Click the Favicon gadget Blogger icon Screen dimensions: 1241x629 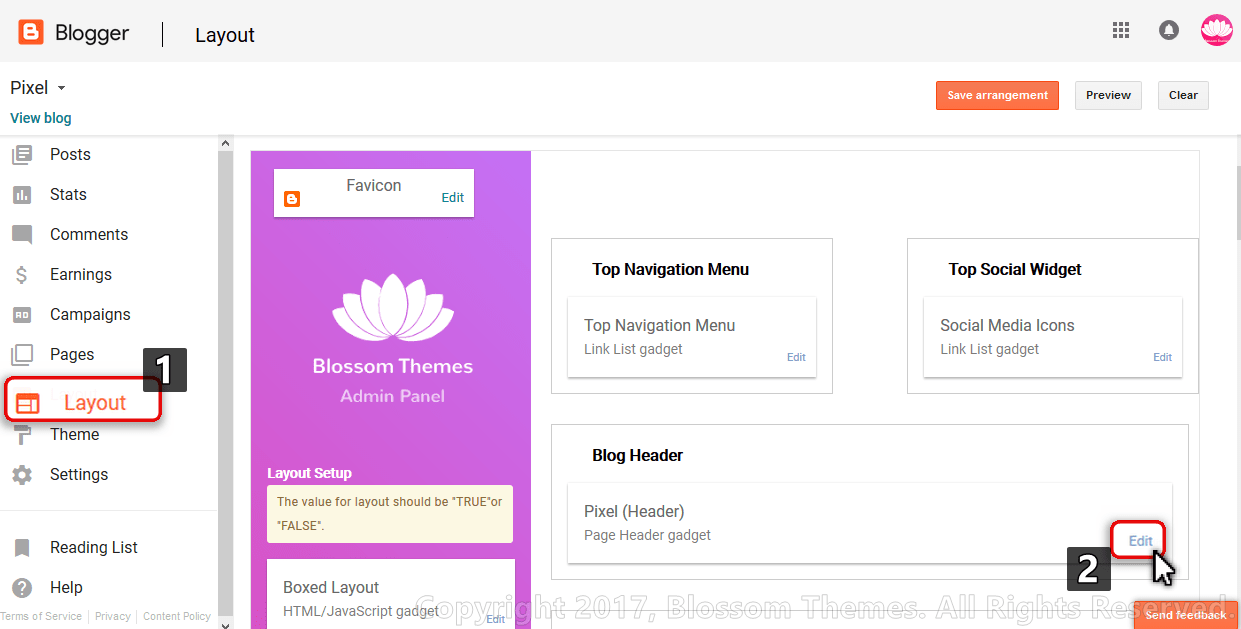[x=292, y=199]
